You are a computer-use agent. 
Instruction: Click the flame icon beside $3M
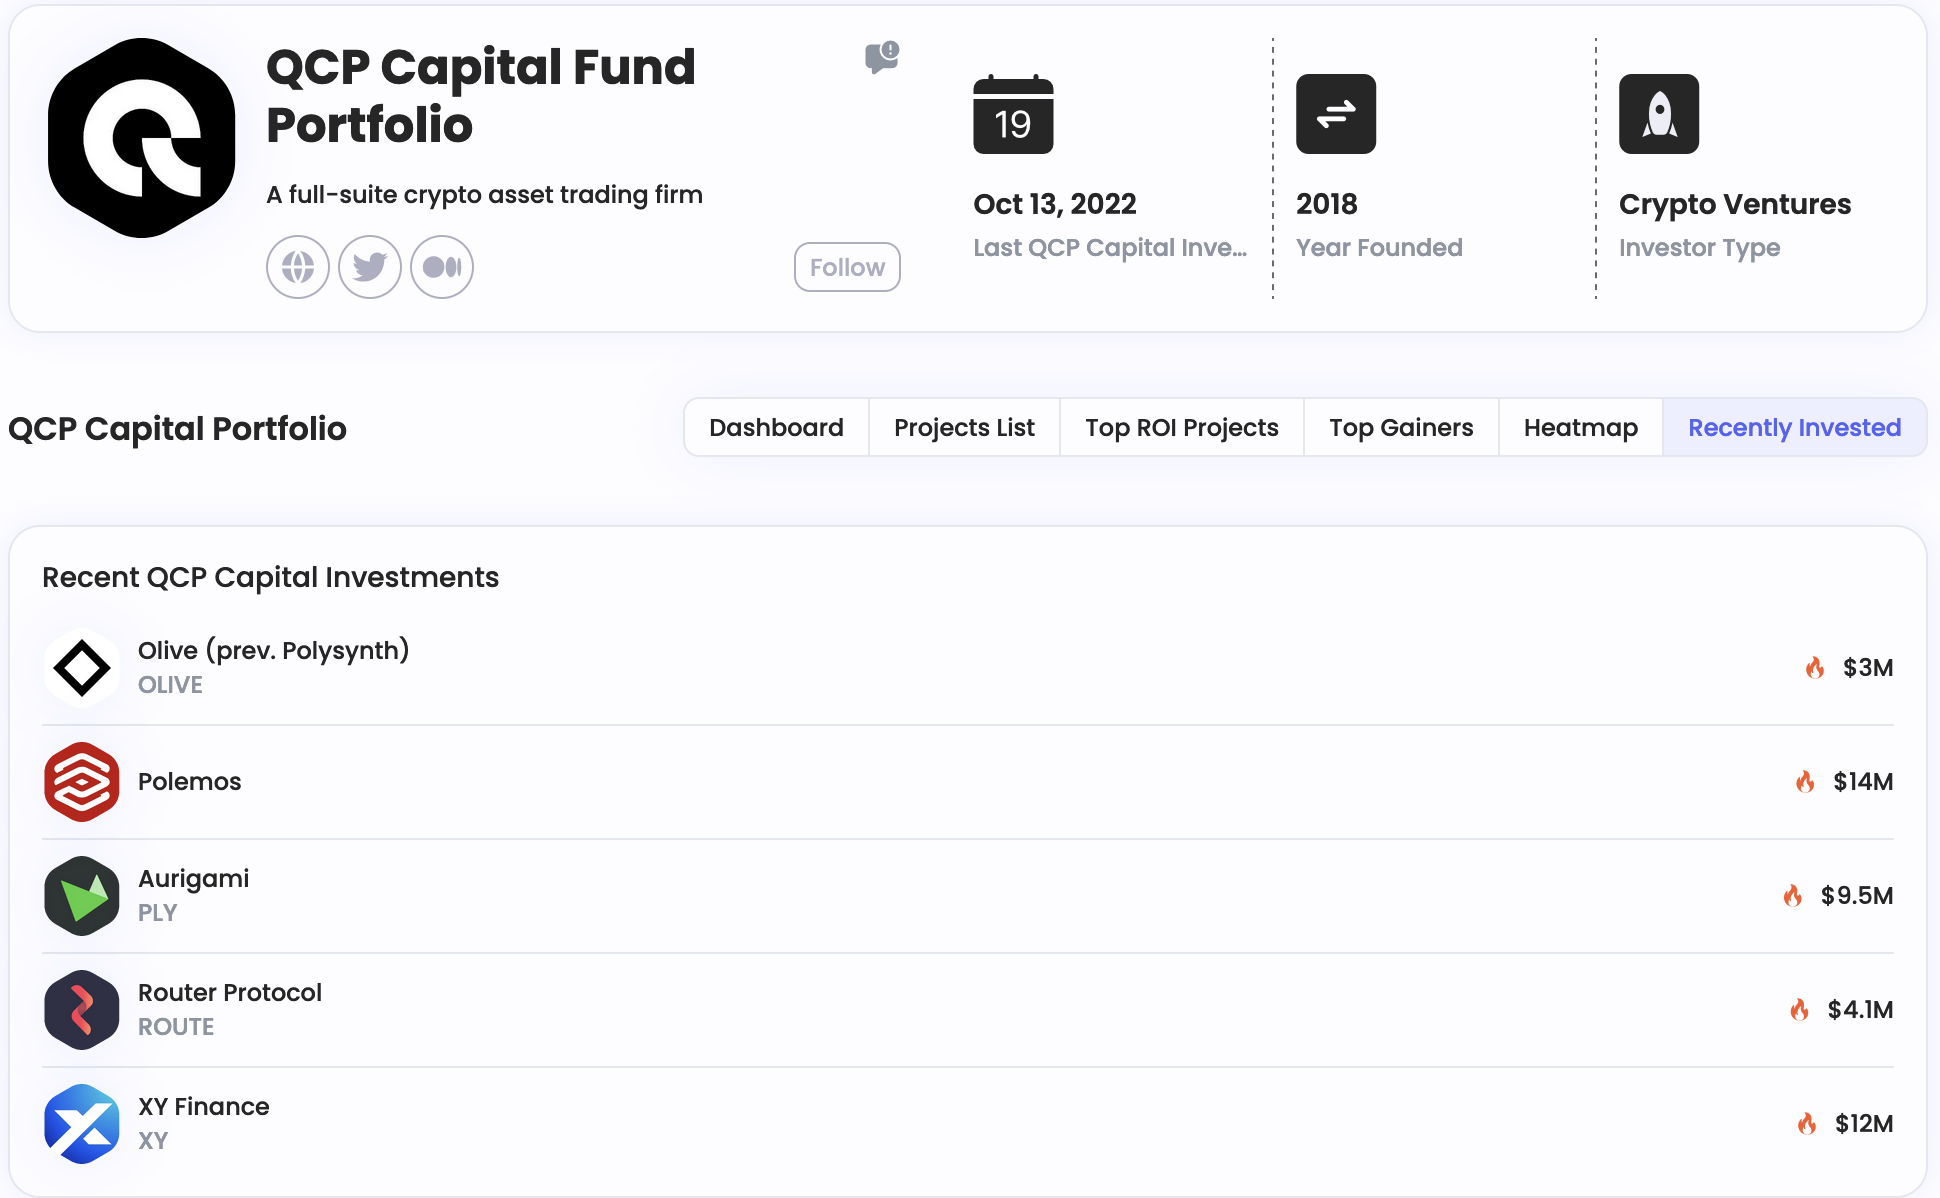click(x=1815, y=667)
